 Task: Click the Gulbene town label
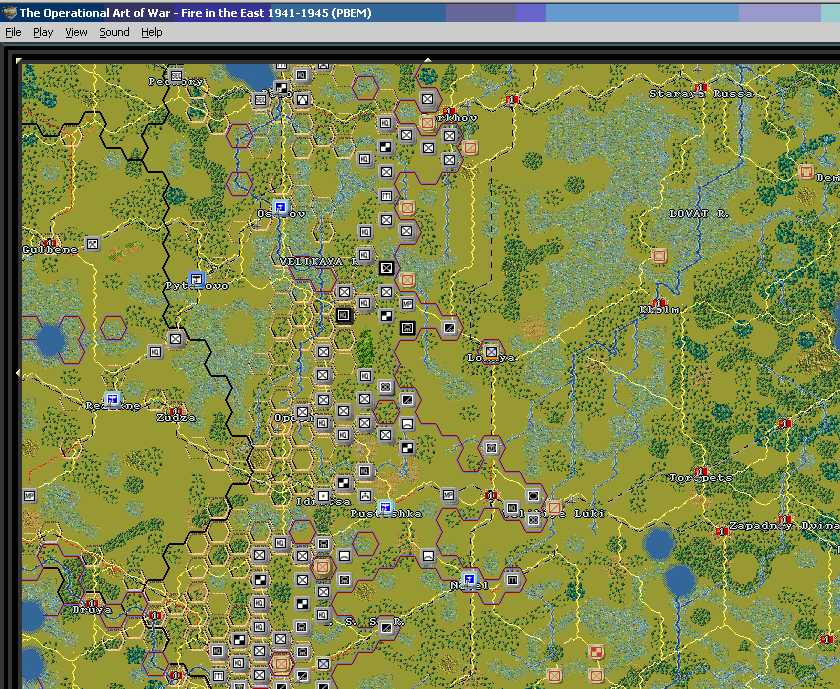50,250
